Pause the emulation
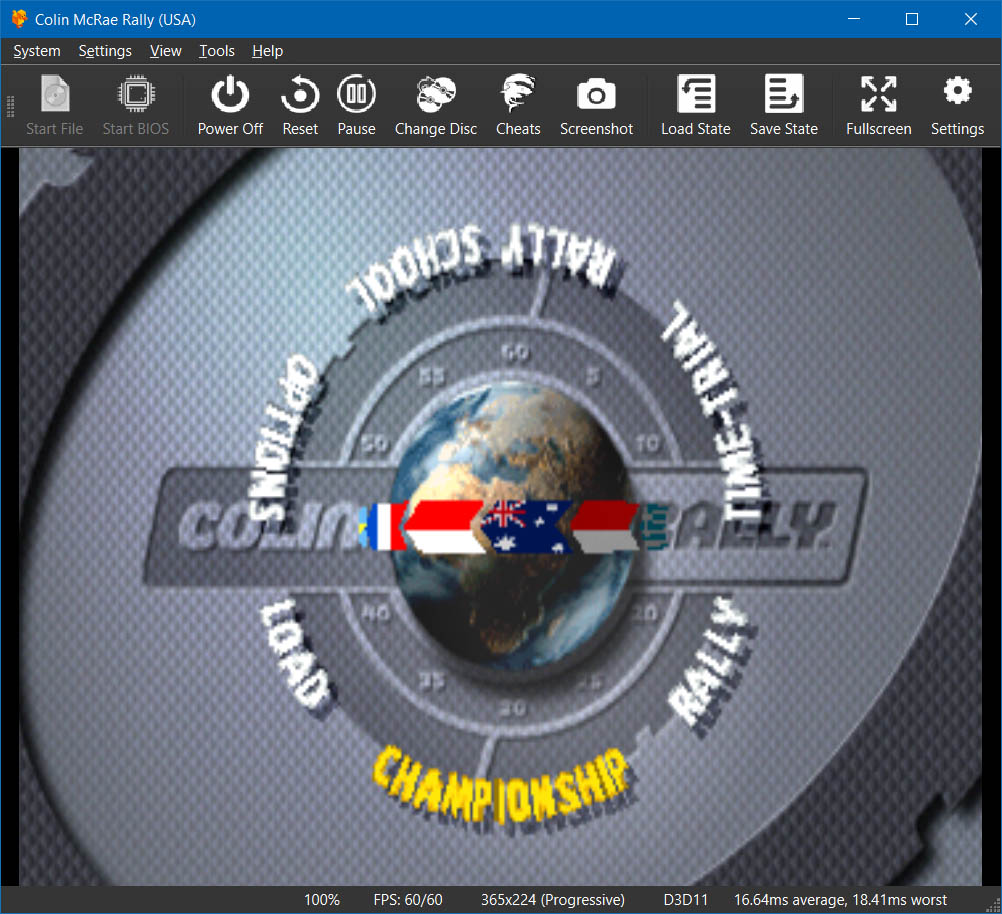1002x914 pixels. pos(356,105)
